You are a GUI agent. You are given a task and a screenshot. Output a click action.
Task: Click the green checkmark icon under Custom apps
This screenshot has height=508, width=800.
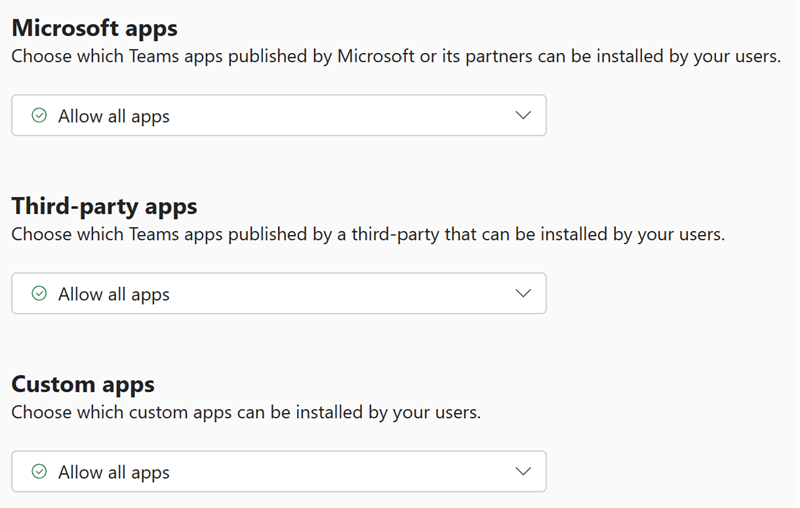39,472
